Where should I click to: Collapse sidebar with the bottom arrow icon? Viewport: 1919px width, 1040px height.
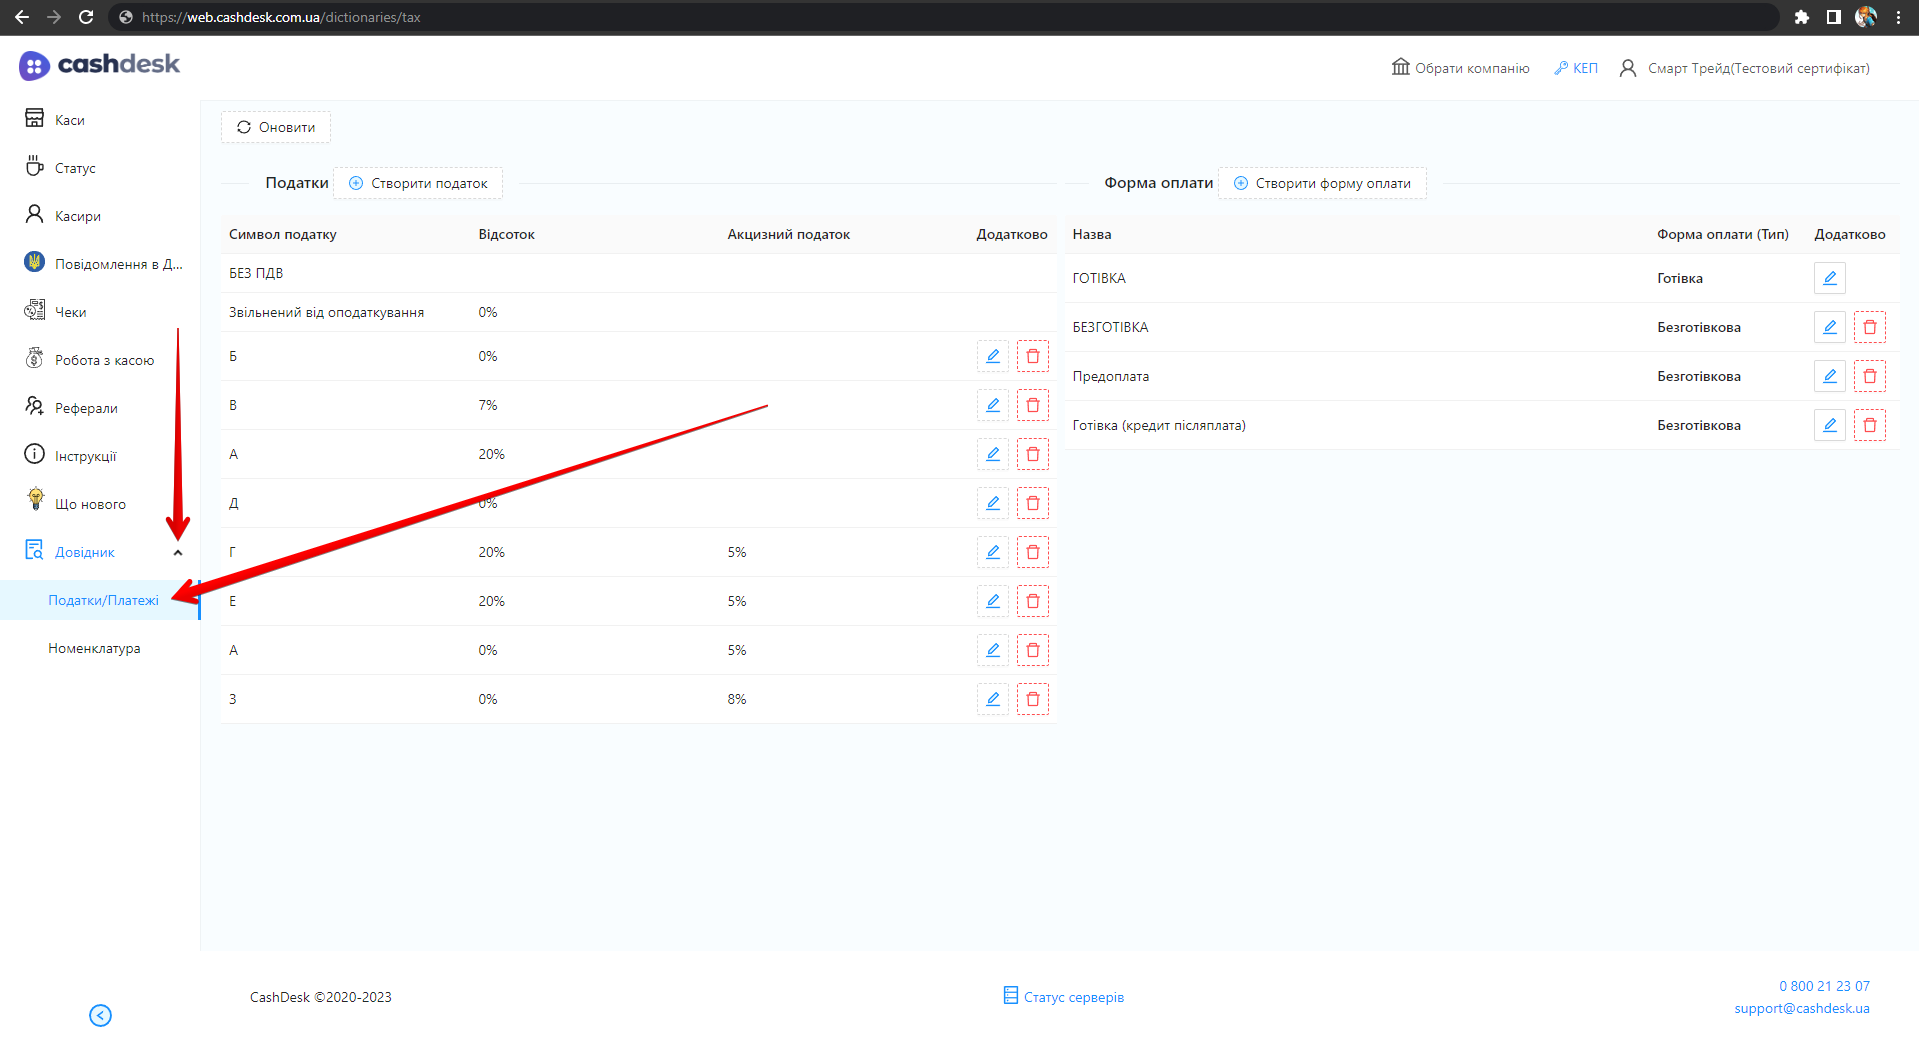tap(100, 1015)
